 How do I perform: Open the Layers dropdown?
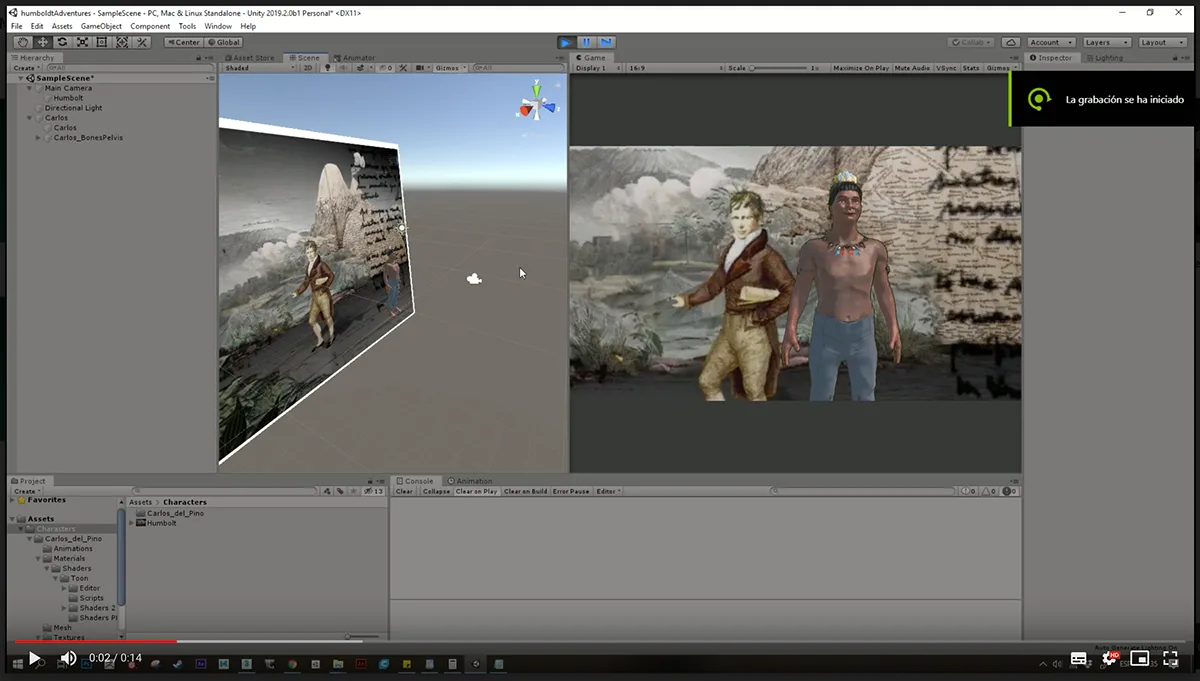(x=1106, y=42)
